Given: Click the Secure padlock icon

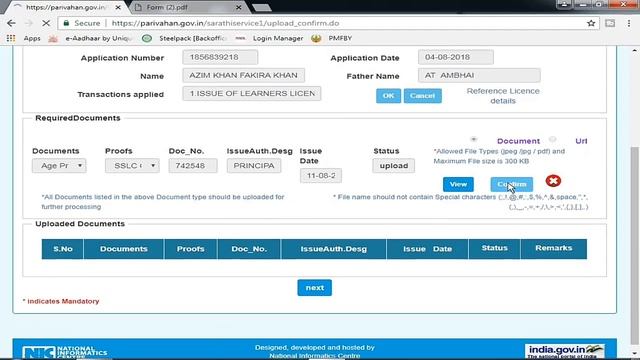Looking at the screenshot, I should pyautogui.click(x=66, y=23).
